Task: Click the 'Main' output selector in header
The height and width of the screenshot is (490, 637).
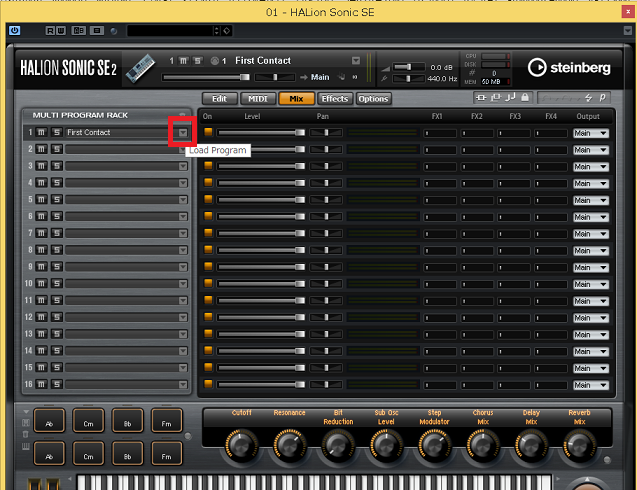Action: click(x=320, y=77)
